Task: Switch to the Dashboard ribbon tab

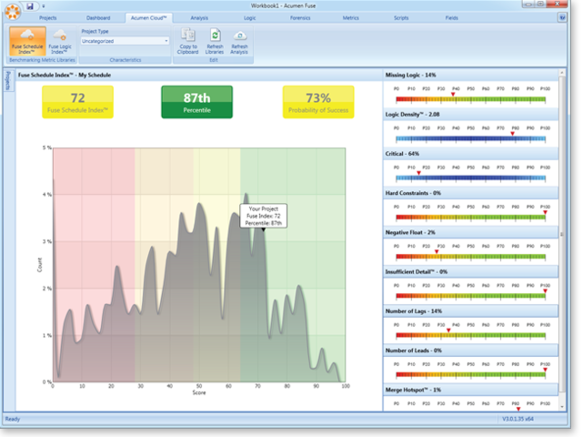Action: (x=98, y=18)
